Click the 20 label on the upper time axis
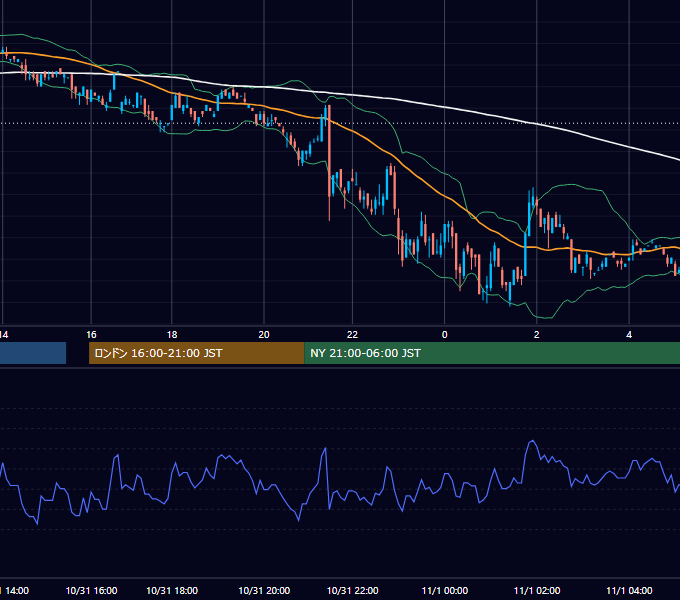 [x=264, y=335]
